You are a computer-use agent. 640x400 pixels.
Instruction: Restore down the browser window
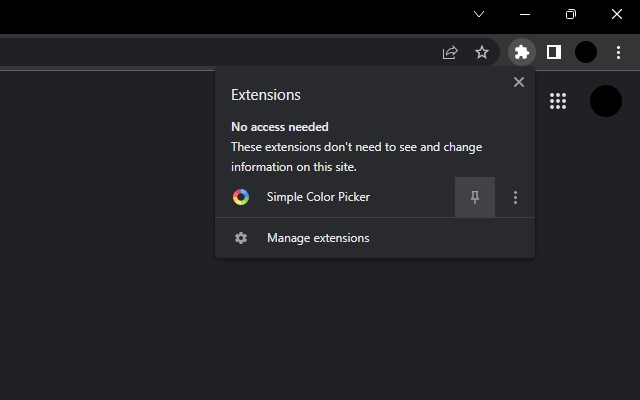[571, 14]
